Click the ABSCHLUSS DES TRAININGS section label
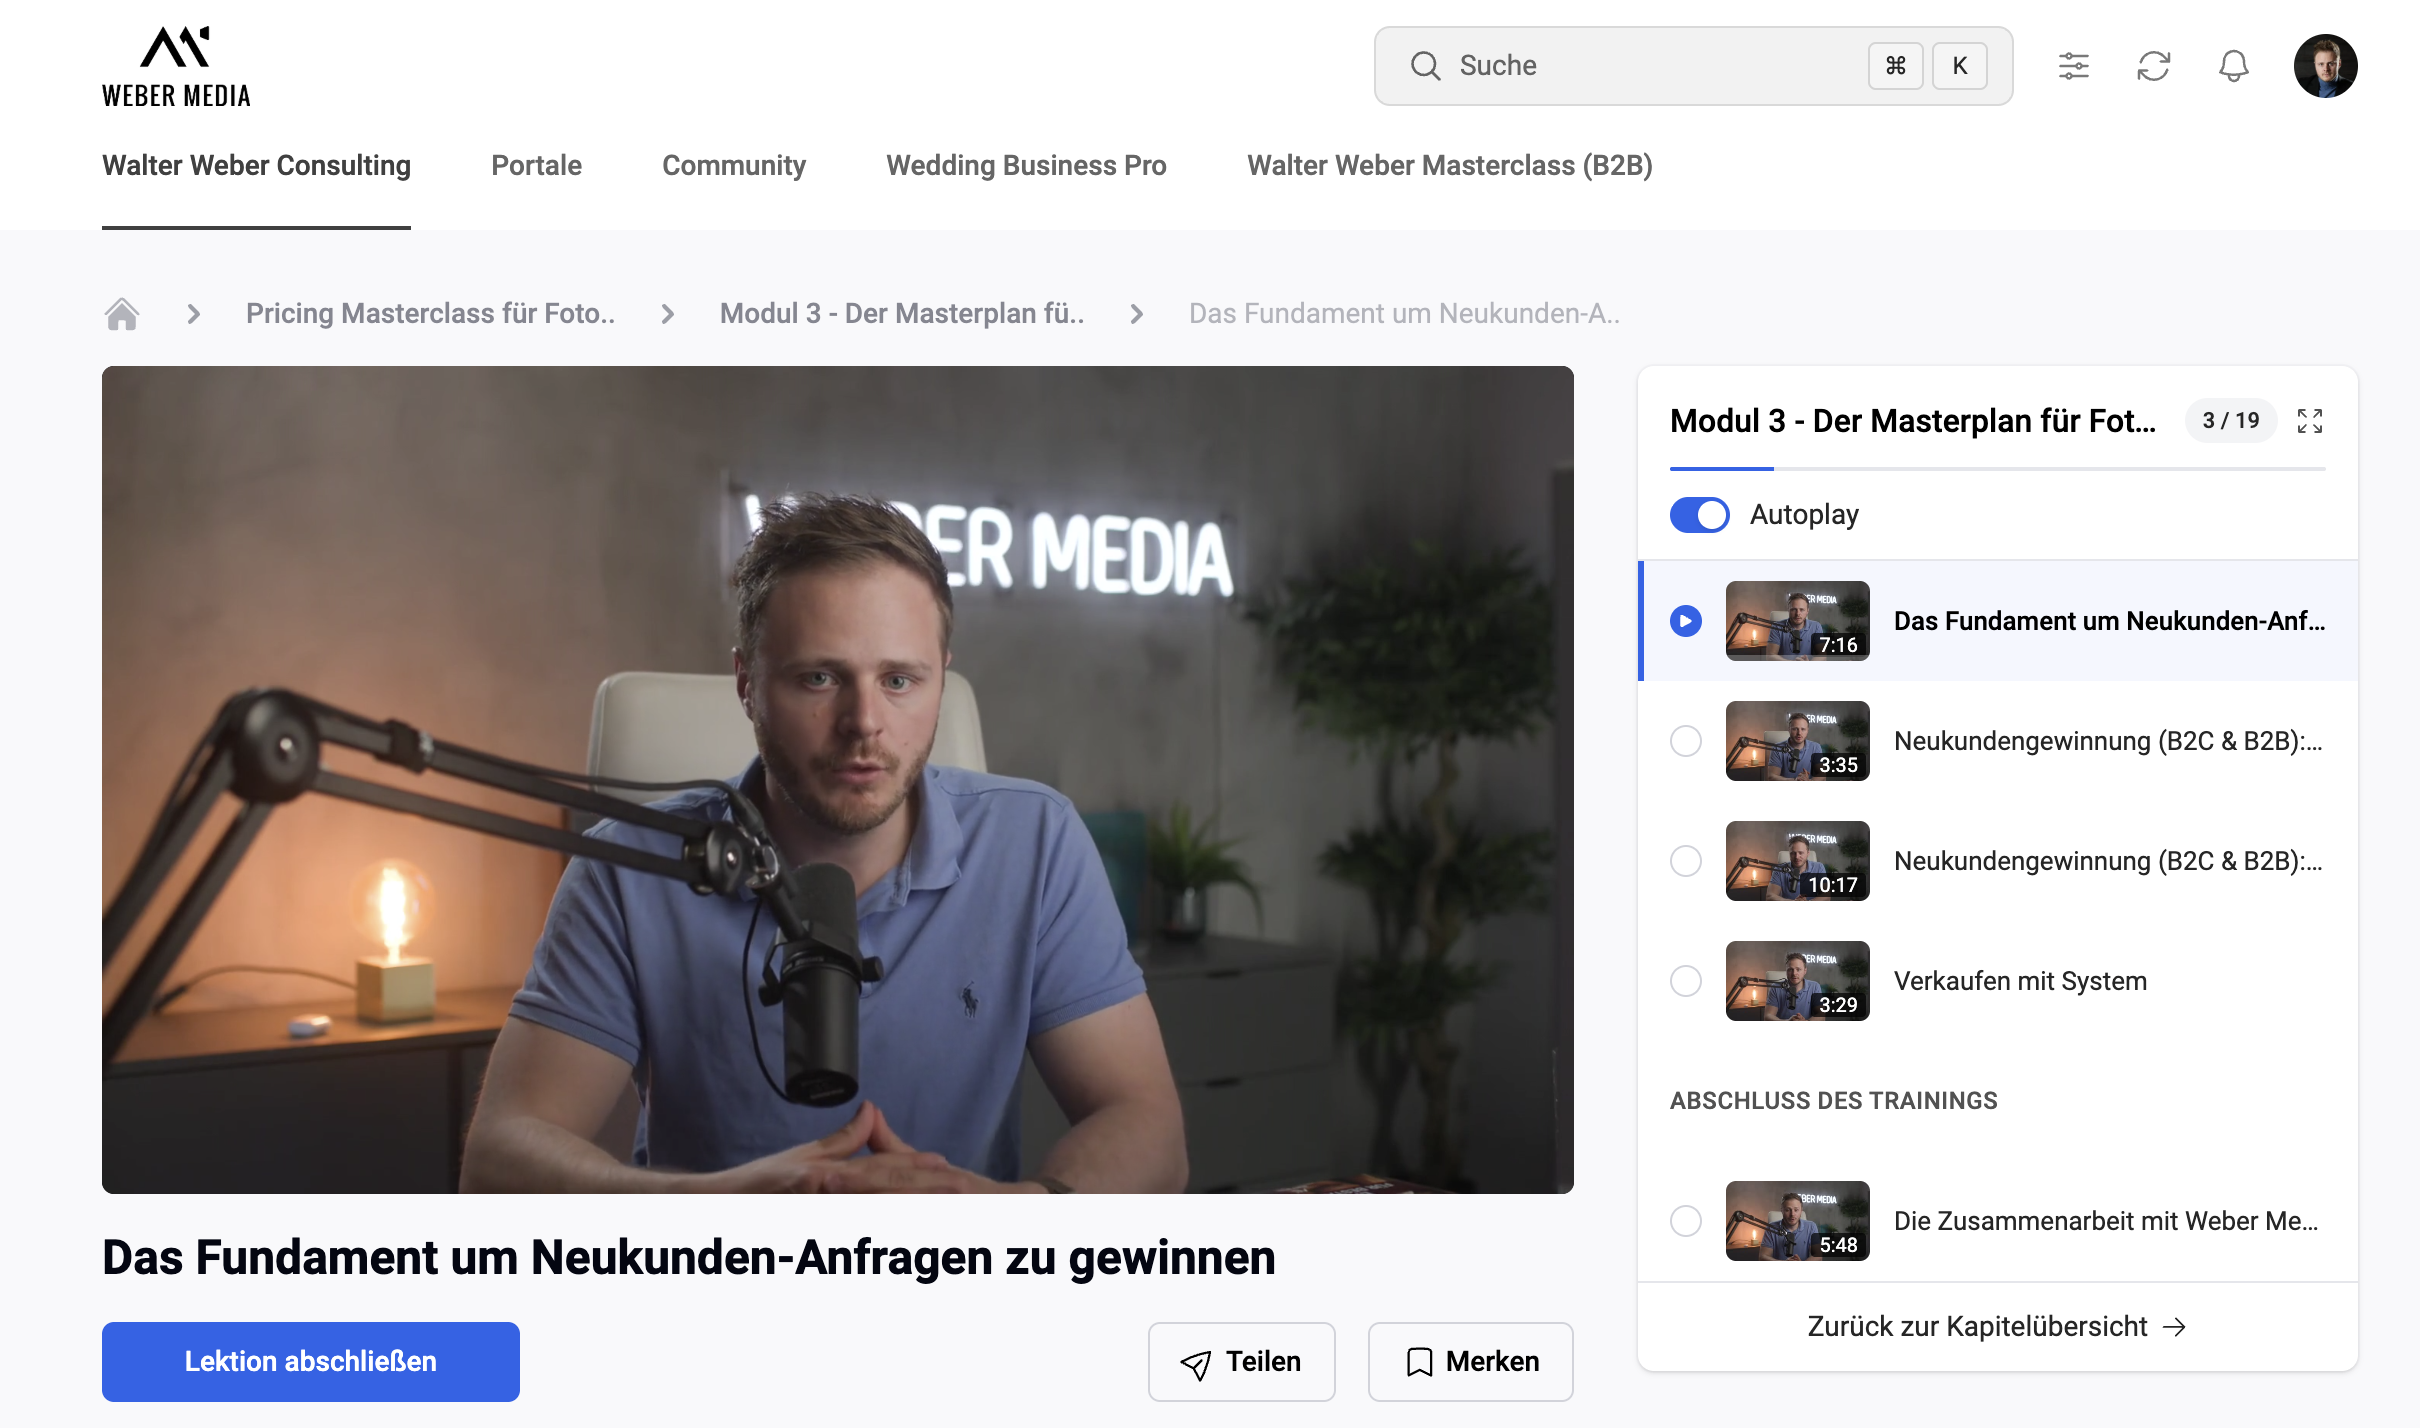Viewport: 2420px width, 1428px height. coord(1834,1101)
